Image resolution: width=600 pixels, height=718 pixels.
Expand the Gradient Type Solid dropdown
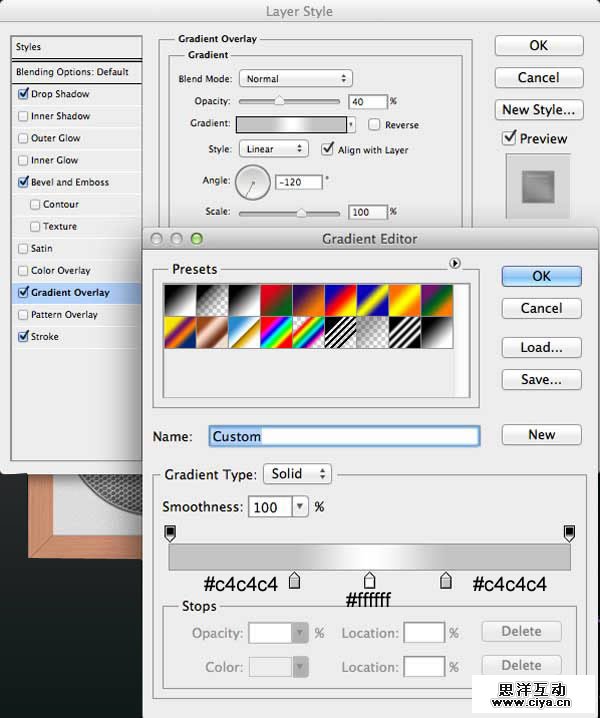[x=296, y=474]
